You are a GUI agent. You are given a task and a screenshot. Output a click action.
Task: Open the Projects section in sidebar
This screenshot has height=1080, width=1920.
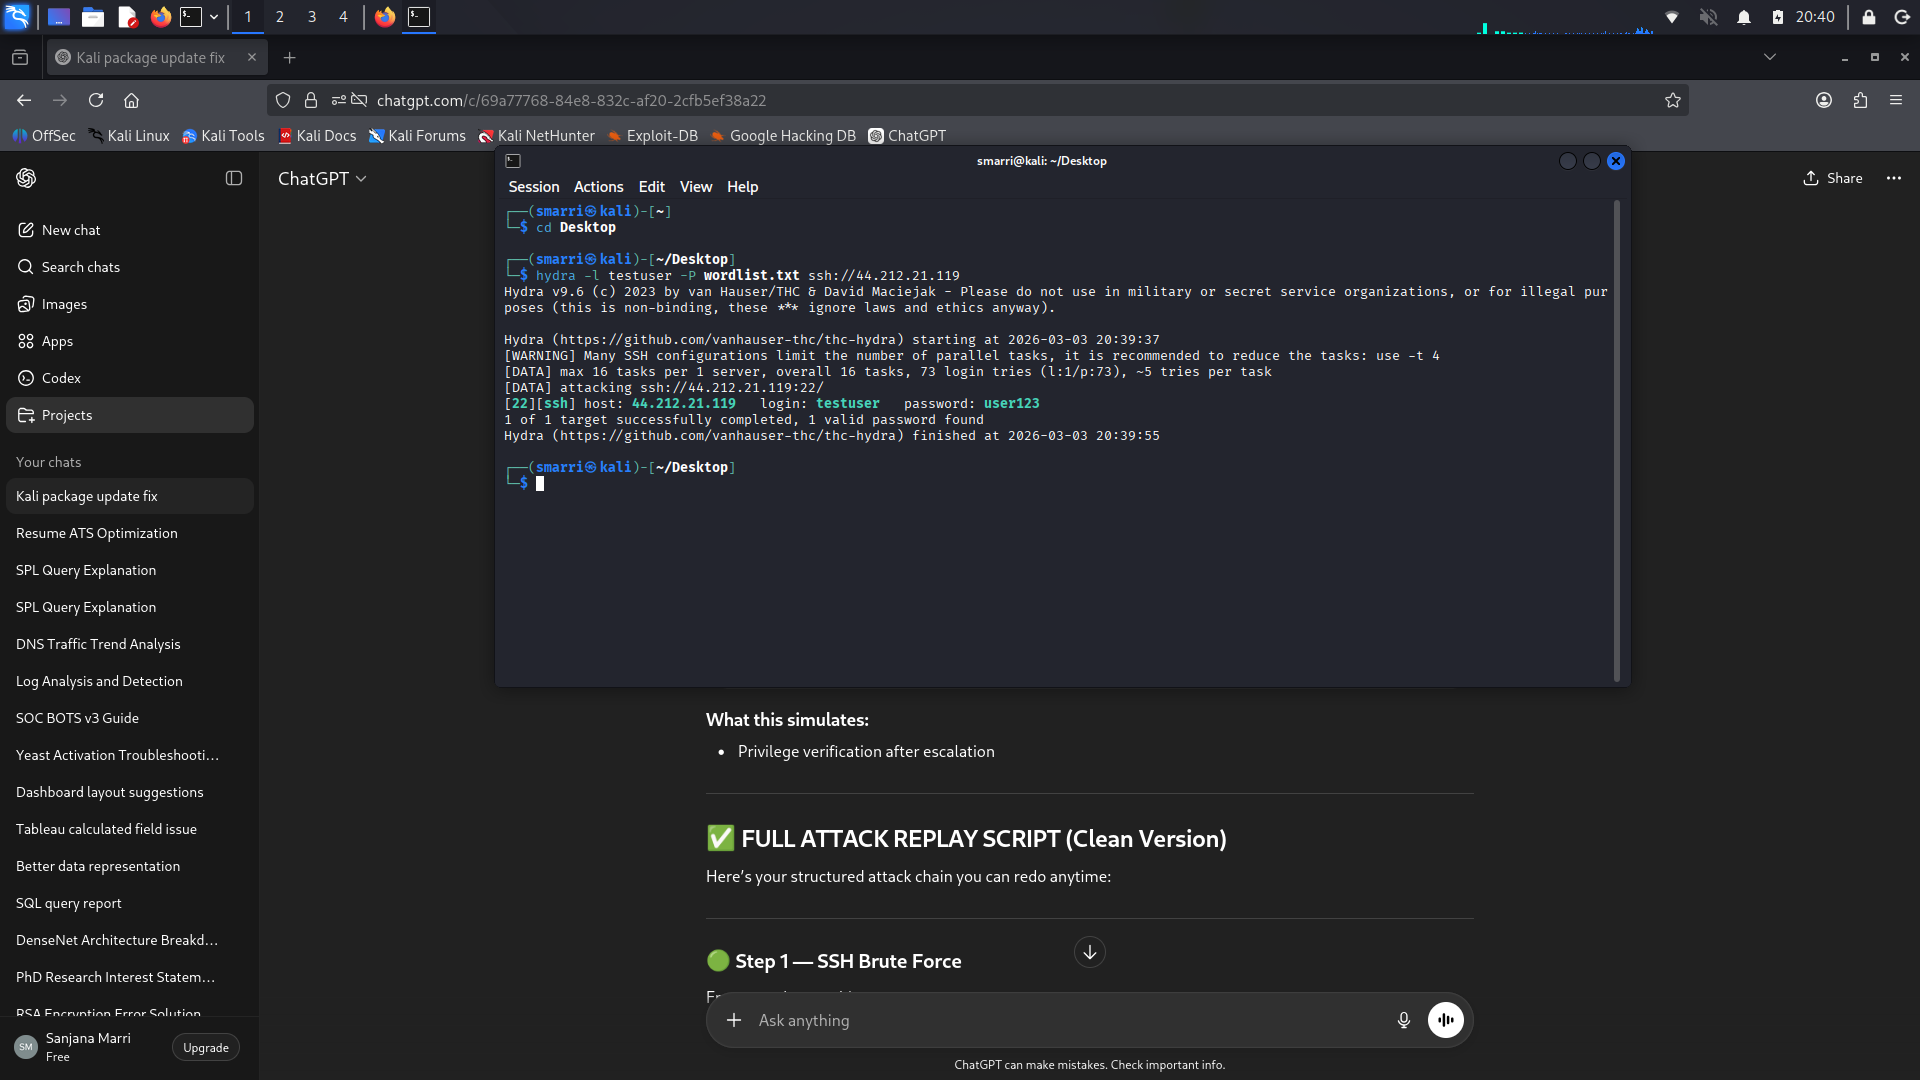click(68, 415)
